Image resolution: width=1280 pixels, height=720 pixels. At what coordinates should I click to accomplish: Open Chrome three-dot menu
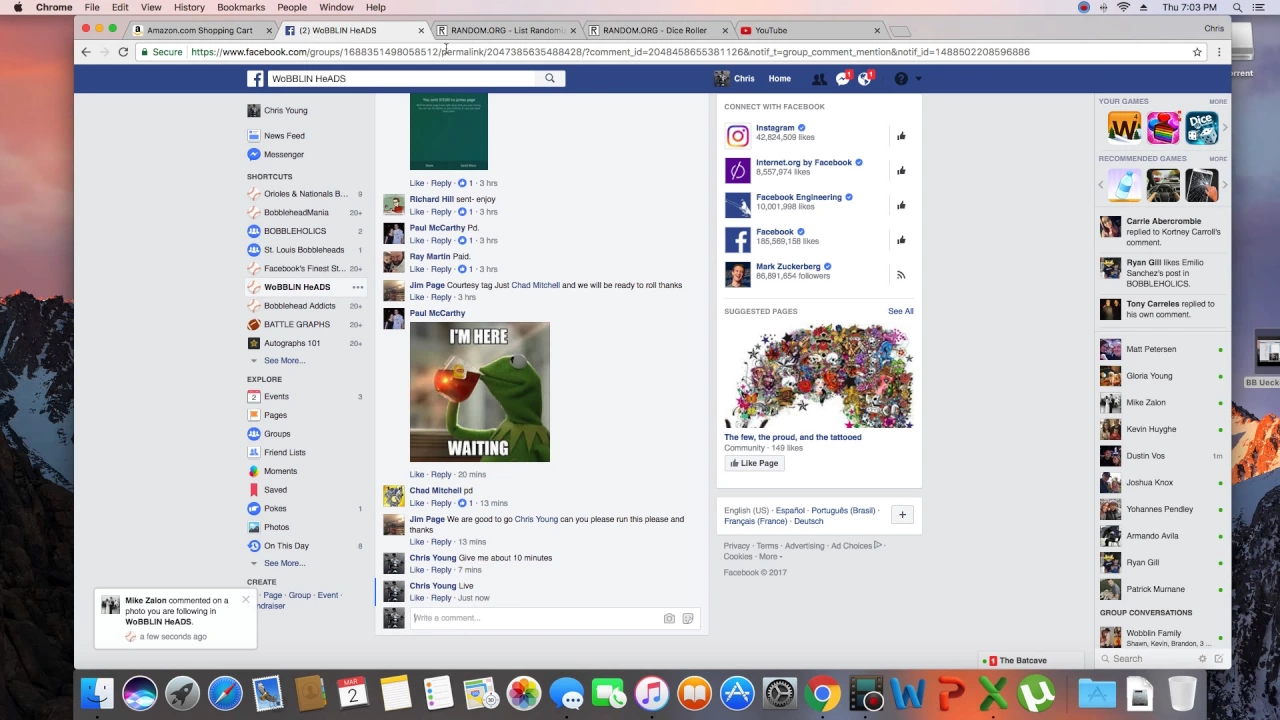click(1218, 52)
